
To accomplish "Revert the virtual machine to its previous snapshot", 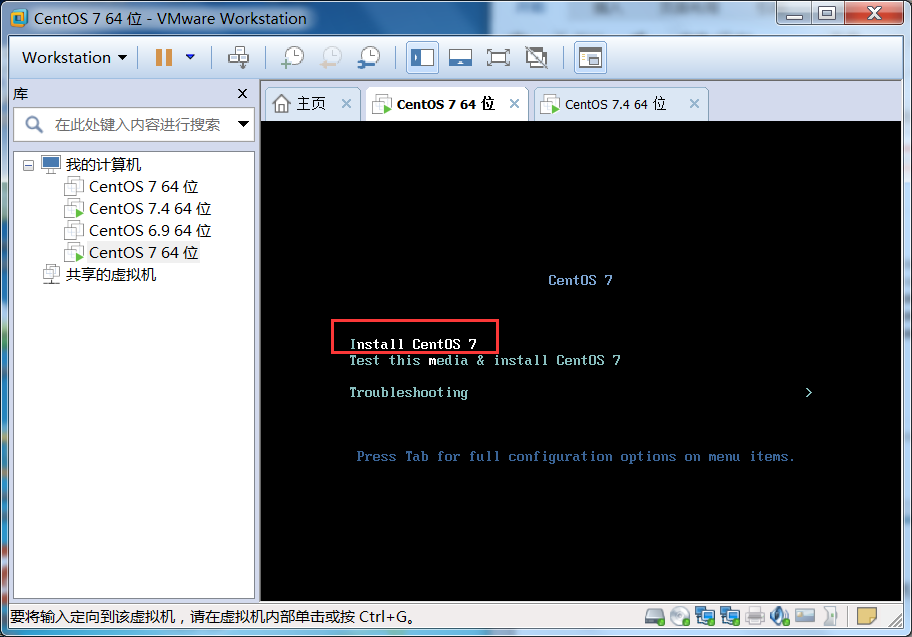I will click(331, 57).
